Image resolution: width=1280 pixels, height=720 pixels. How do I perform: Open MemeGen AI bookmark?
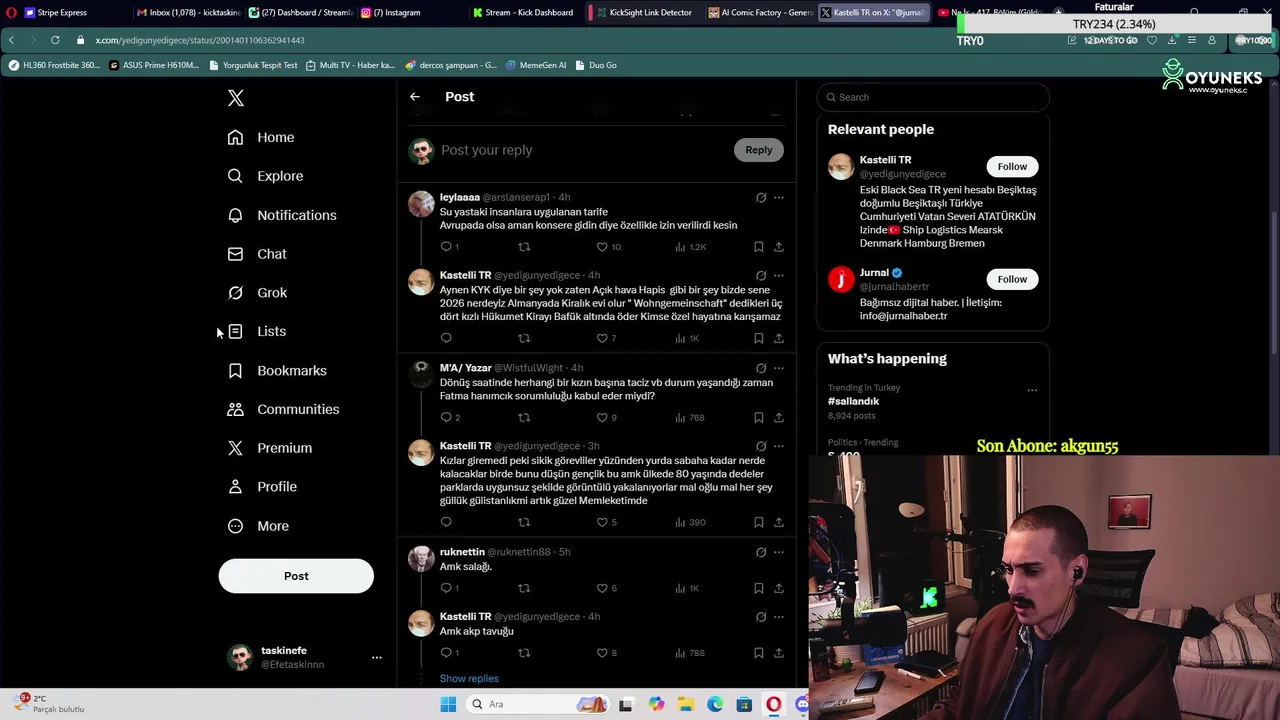tap(536, 65)
